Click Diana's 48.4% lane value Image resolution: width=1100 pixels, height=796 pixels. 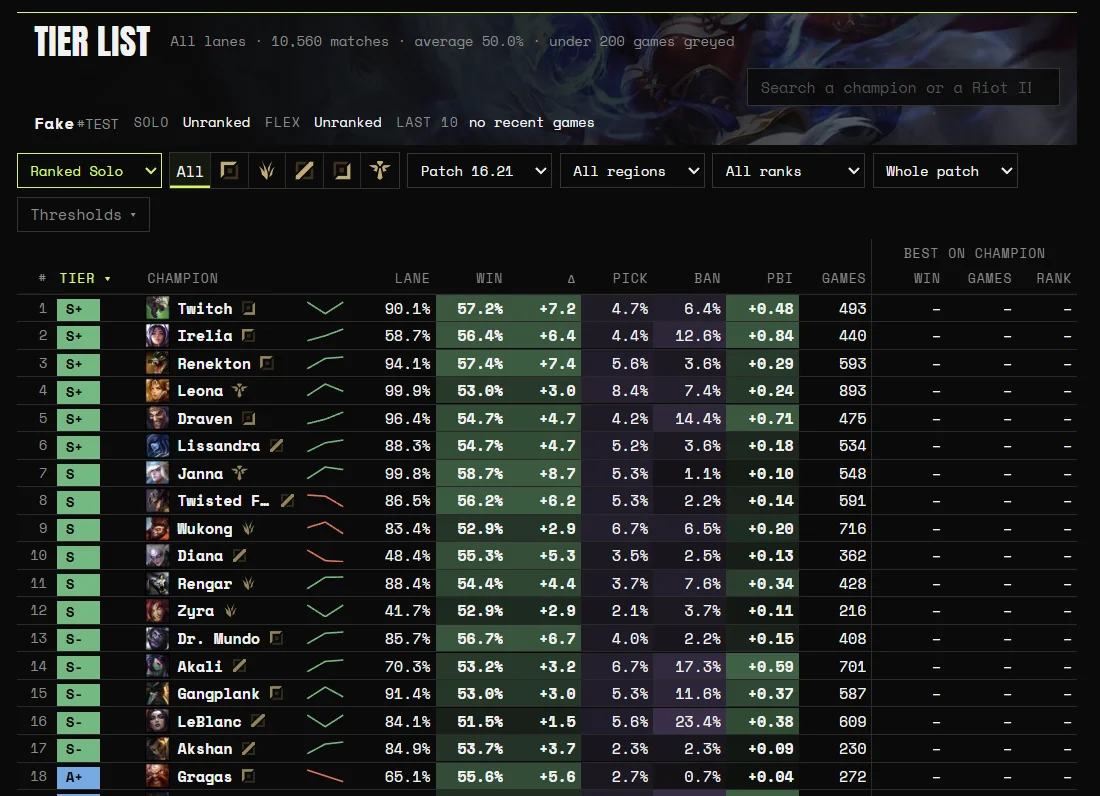point(408,555)
